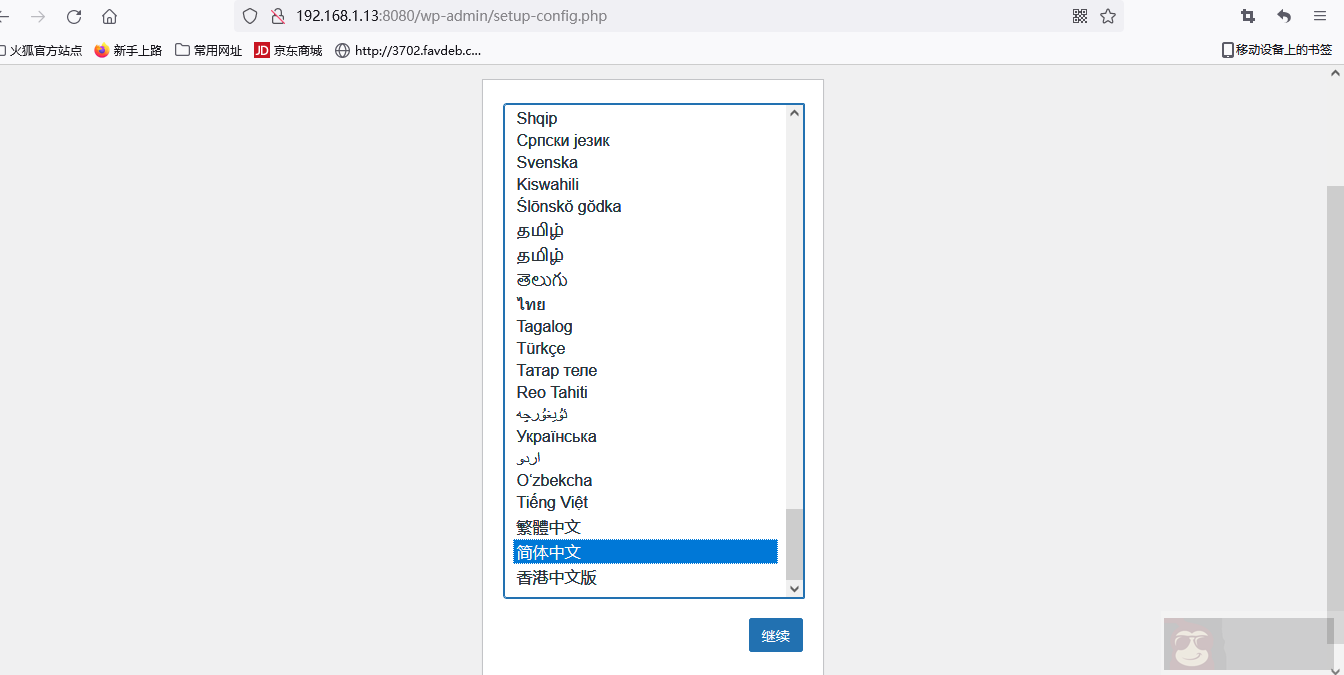Open the browser hamburger menu
Viewport: 1344px width, 675px height.
click(1320, 16)
